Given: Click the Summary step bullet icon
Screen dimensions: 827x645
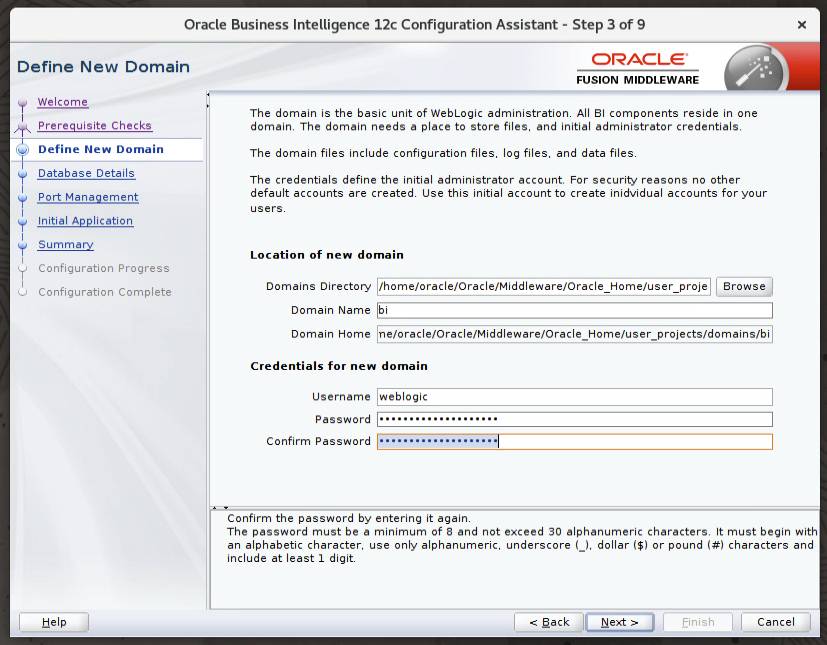Looking at the screenshot, I should [x=22, y=245].
